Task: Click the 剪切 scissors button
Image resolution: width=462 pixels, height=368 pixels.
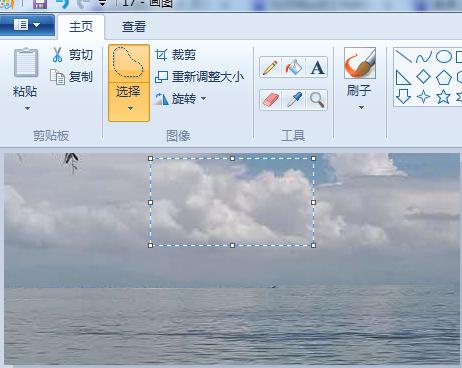Action: 72,55
